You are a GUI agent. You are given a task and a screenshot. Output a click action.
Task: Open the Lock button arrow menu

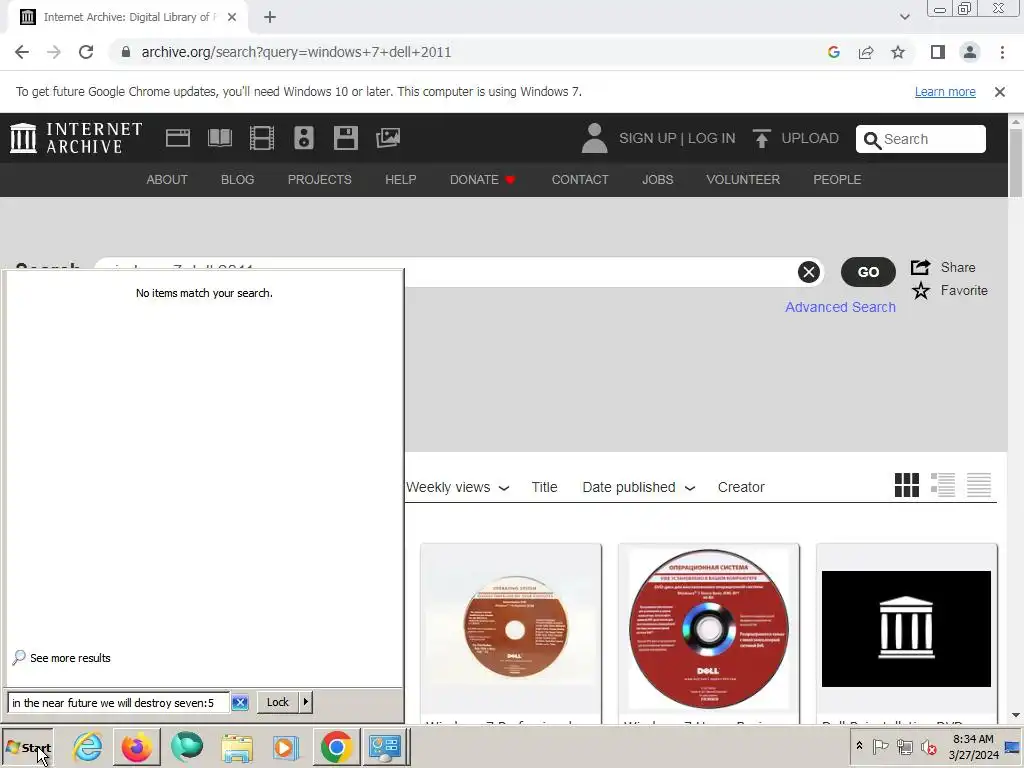pos(305,702)
